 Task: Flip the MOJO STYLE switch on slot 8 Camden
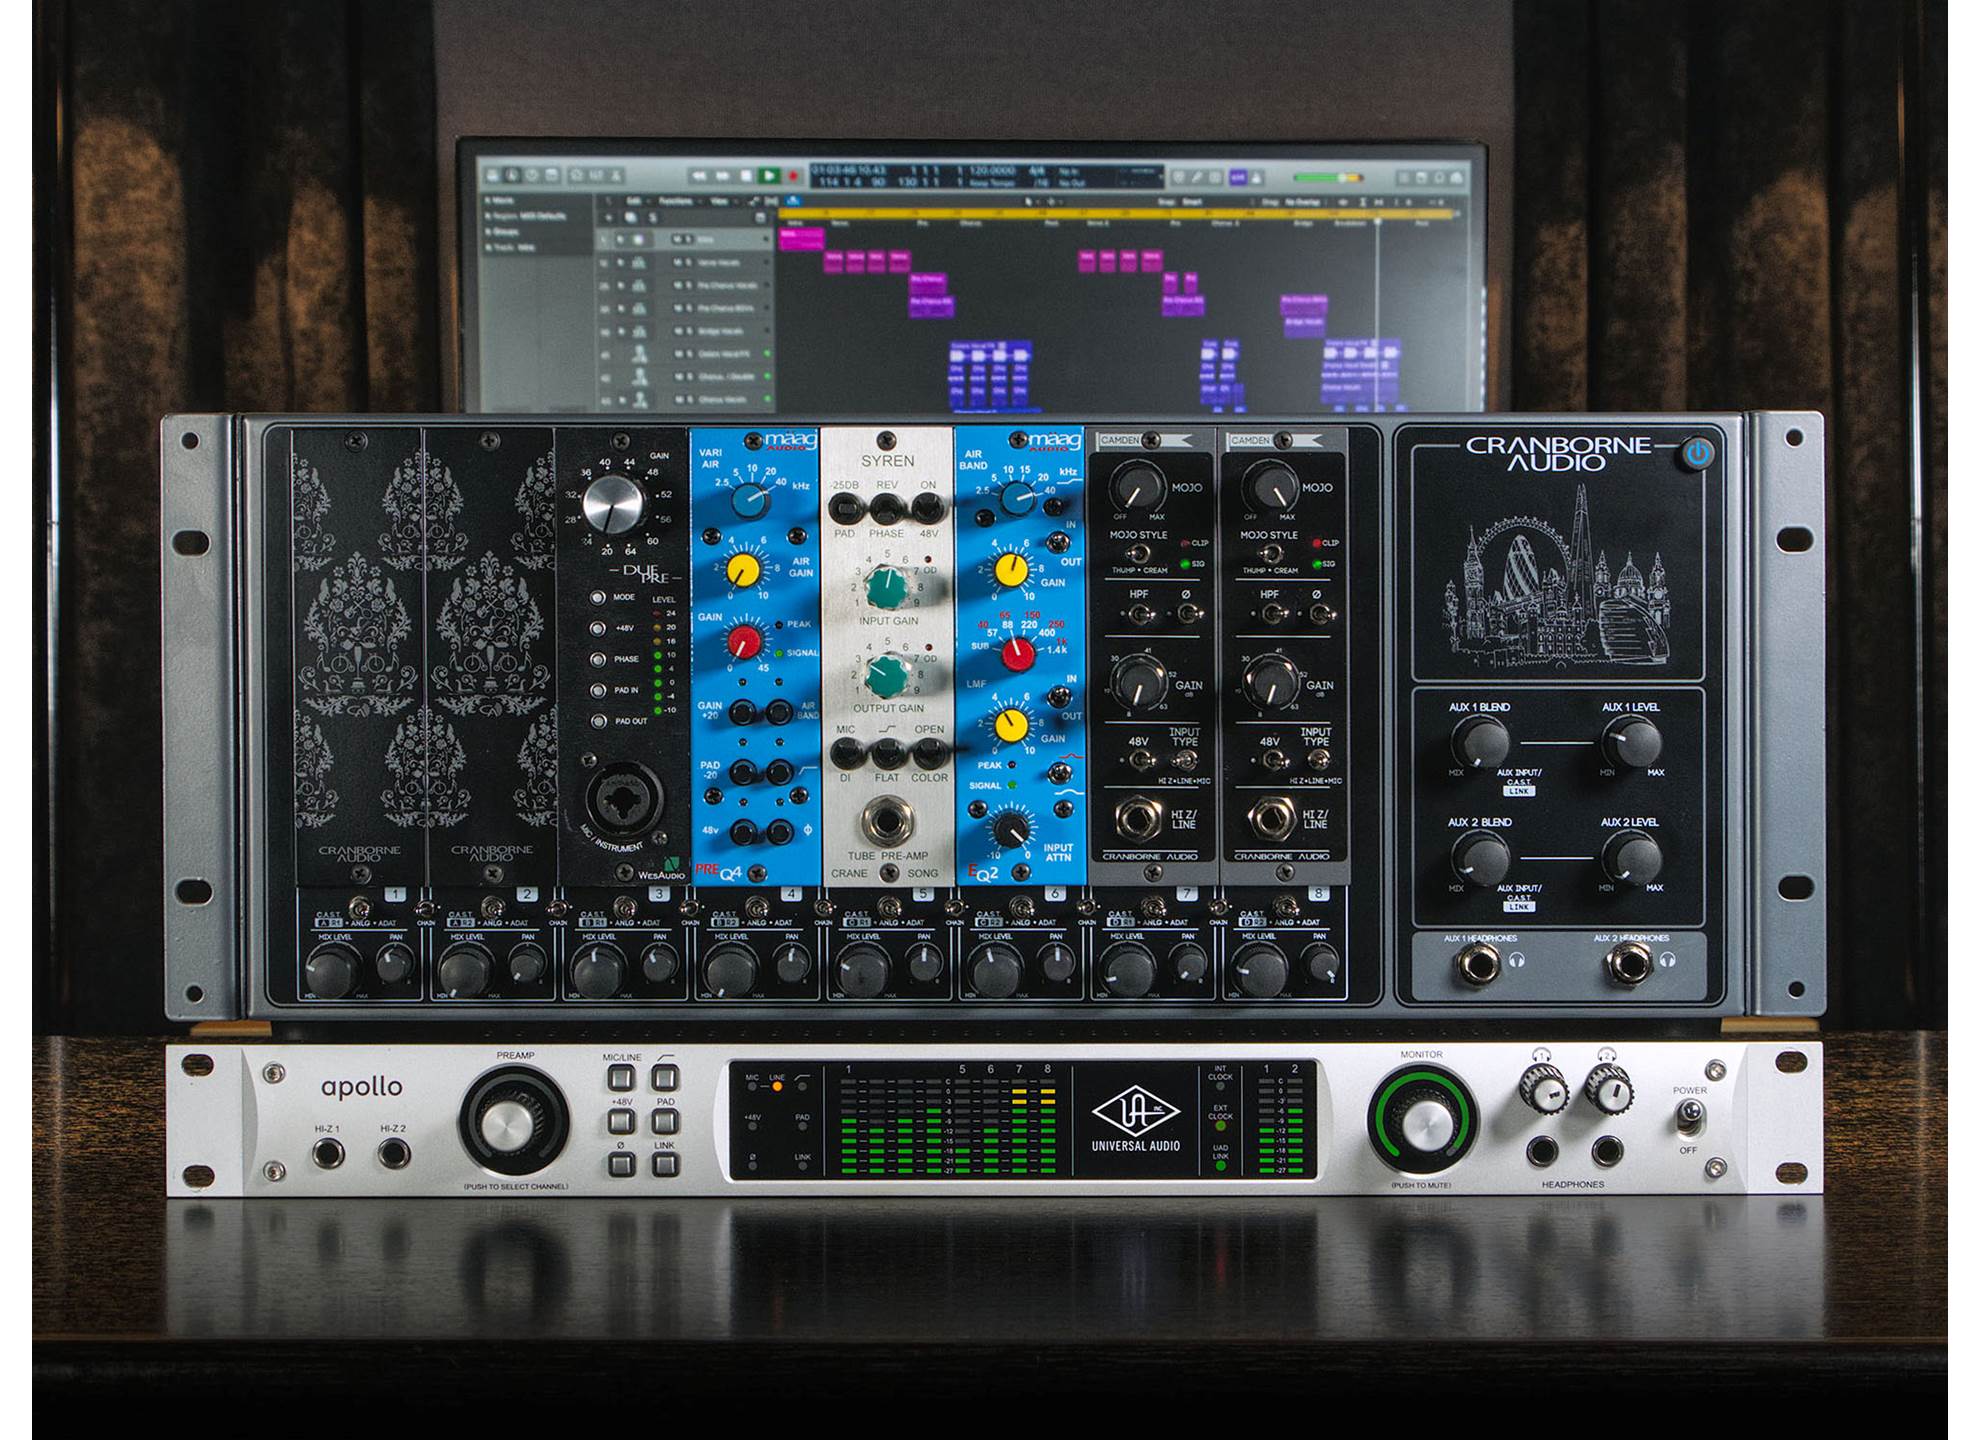pyautogui.click(x=1271, y=554)
